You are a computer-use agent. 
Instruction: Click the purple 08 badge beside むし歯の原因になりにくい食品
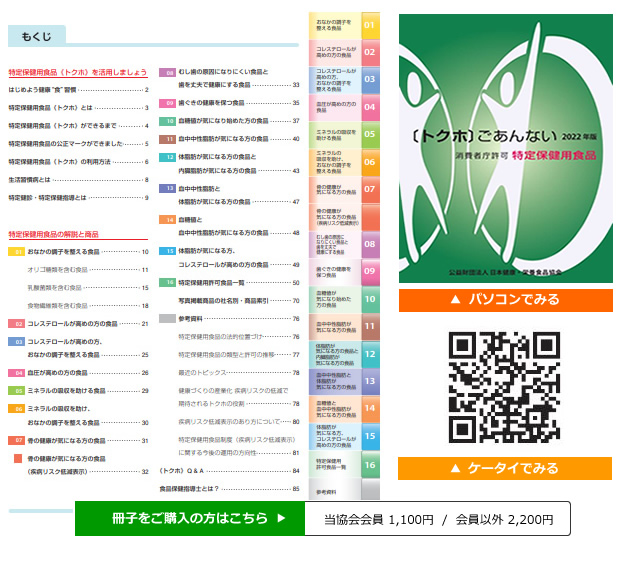click(x=167, y=72)
